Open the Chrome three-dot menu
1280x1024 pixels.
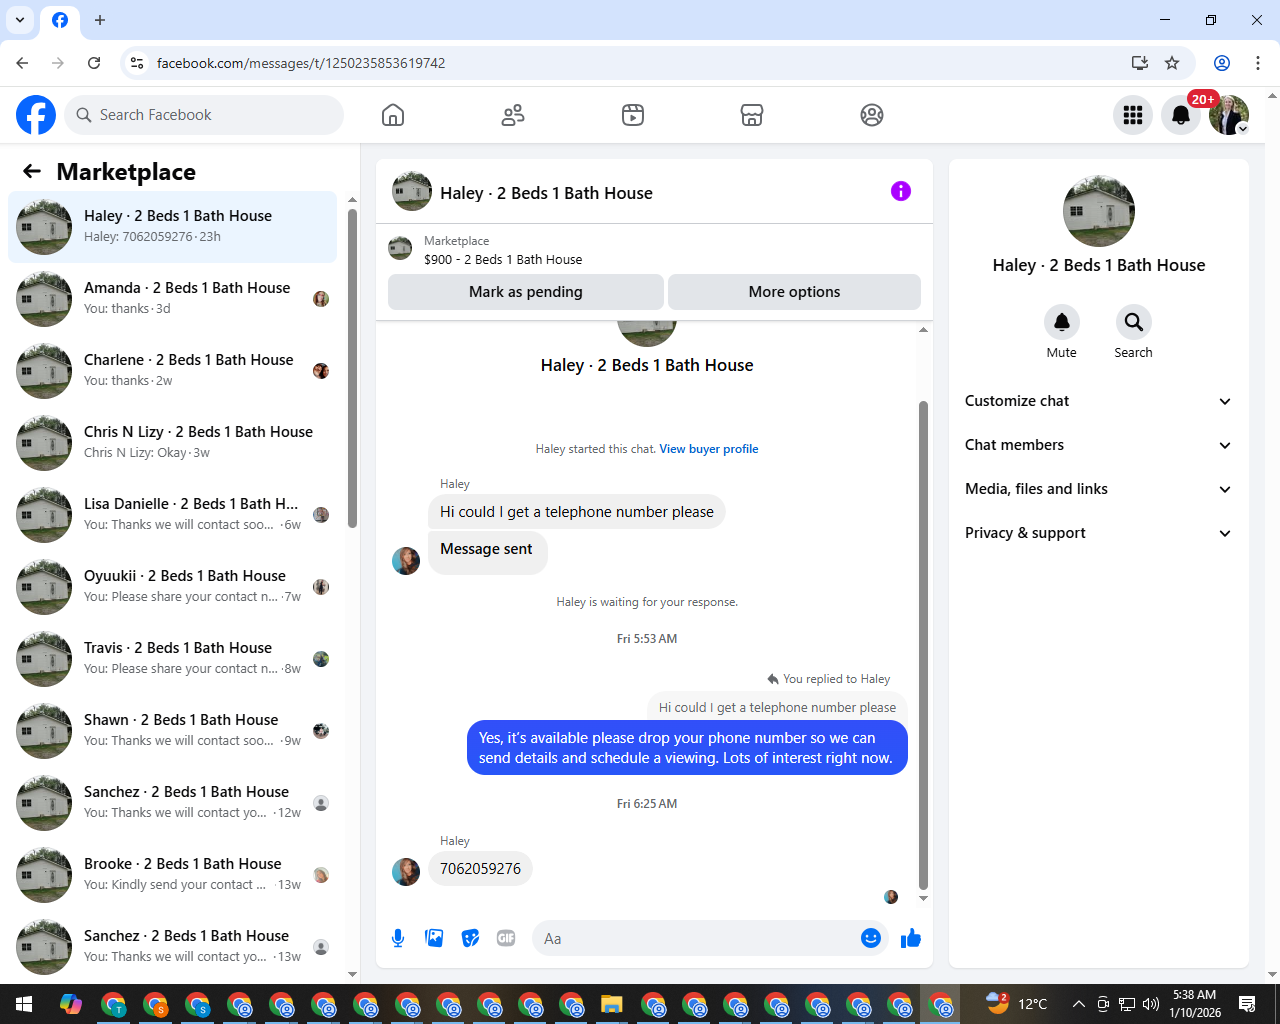(x=1258, y=63)
